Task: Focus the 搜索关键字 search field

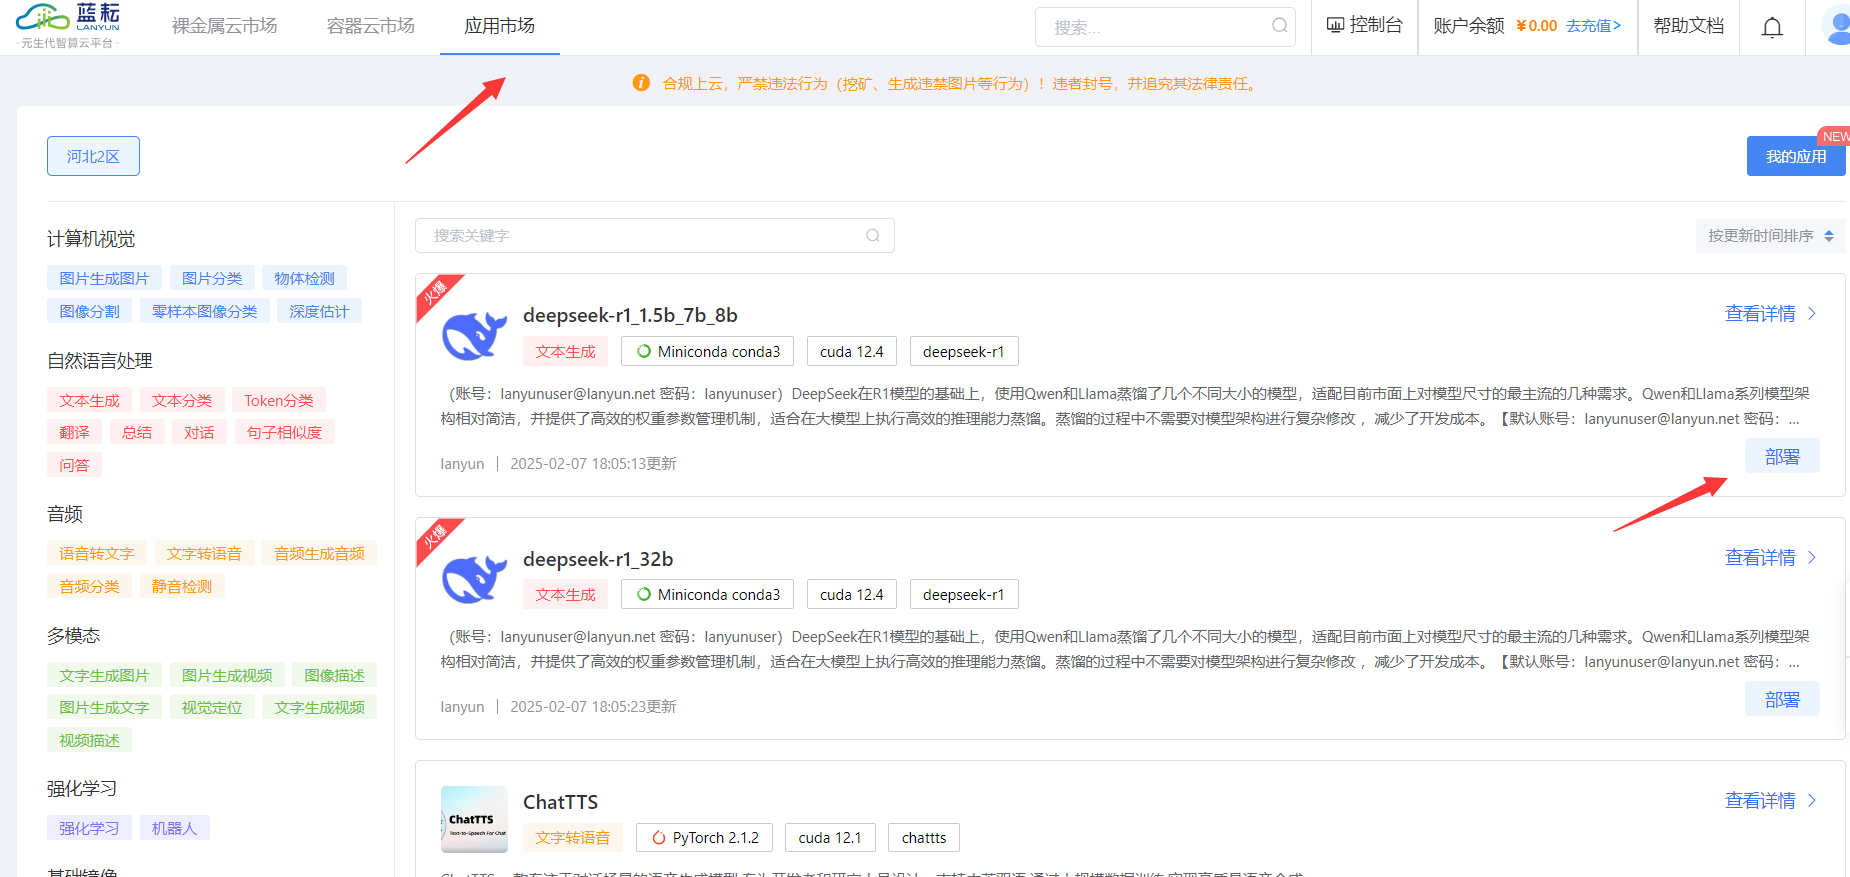Action: click(x=654, y=236)
